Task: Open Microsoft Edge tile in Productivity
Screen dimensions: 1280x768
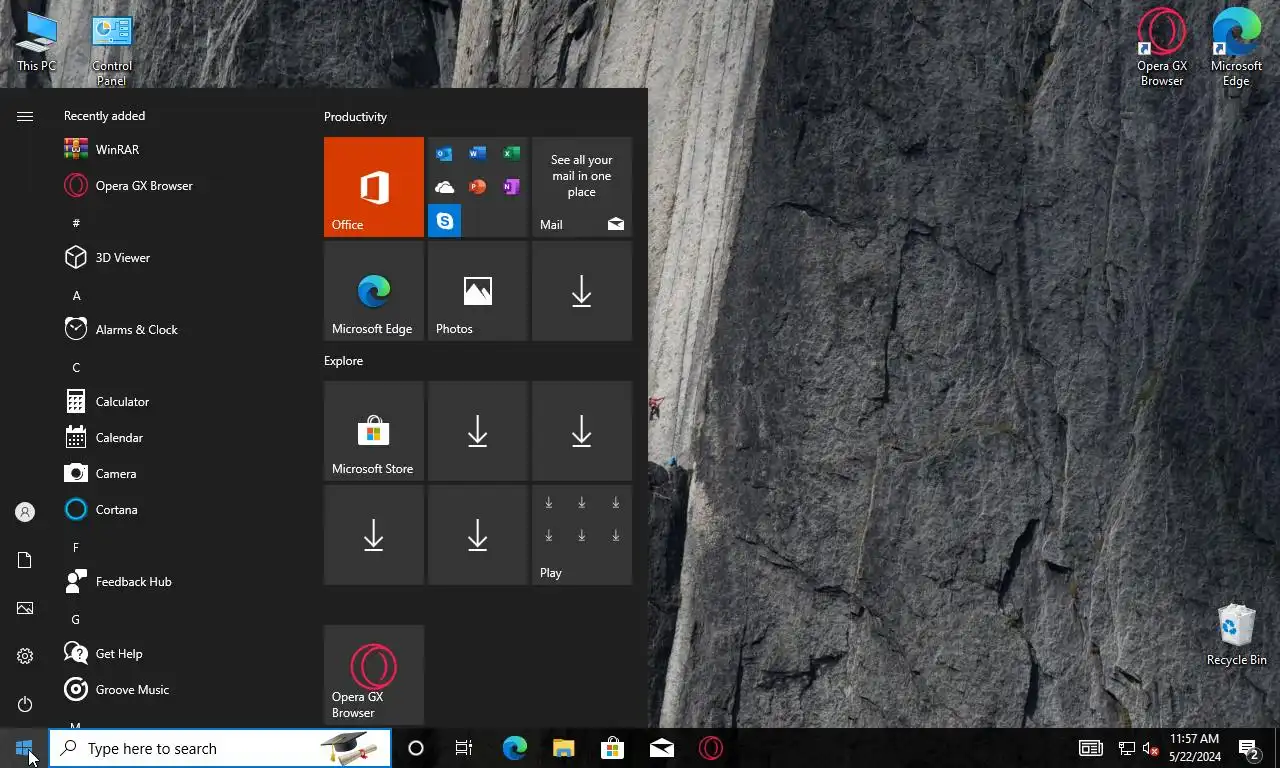Action: tap(374, 291)
